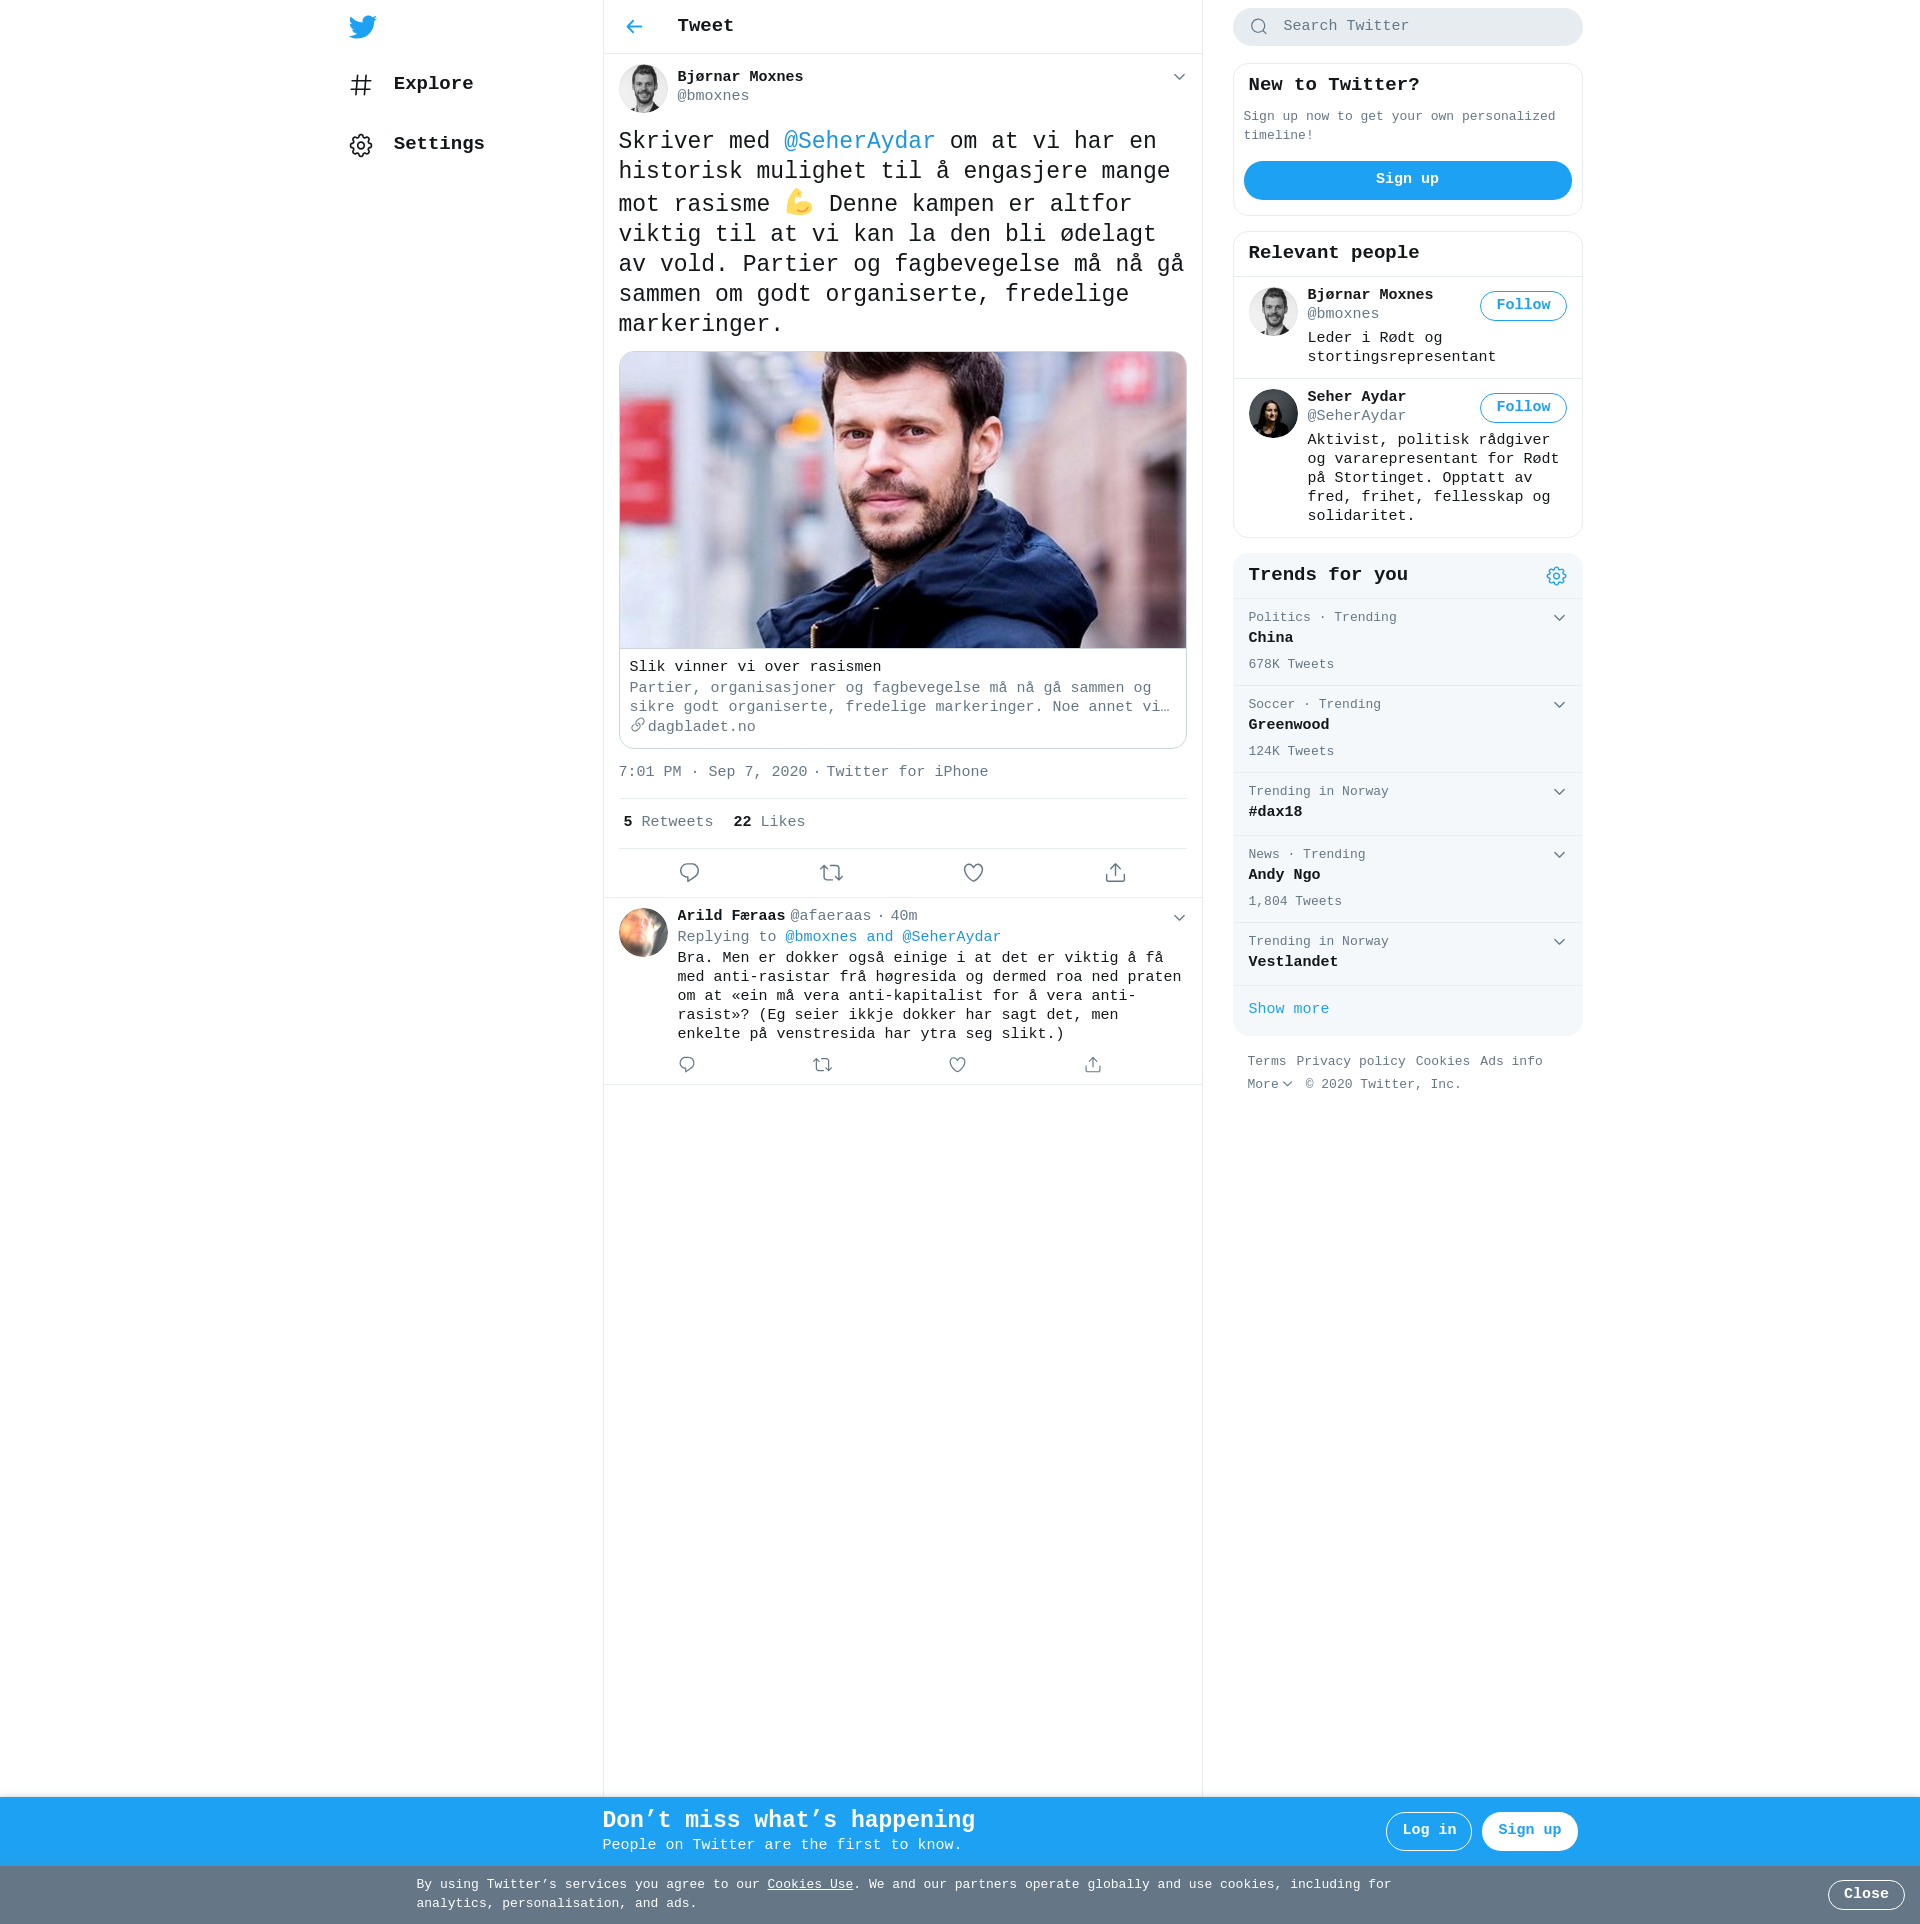This screenshot has width=1920, height=1924.
Task: Open Ads info footer link
Action: pos(1511,1062)
